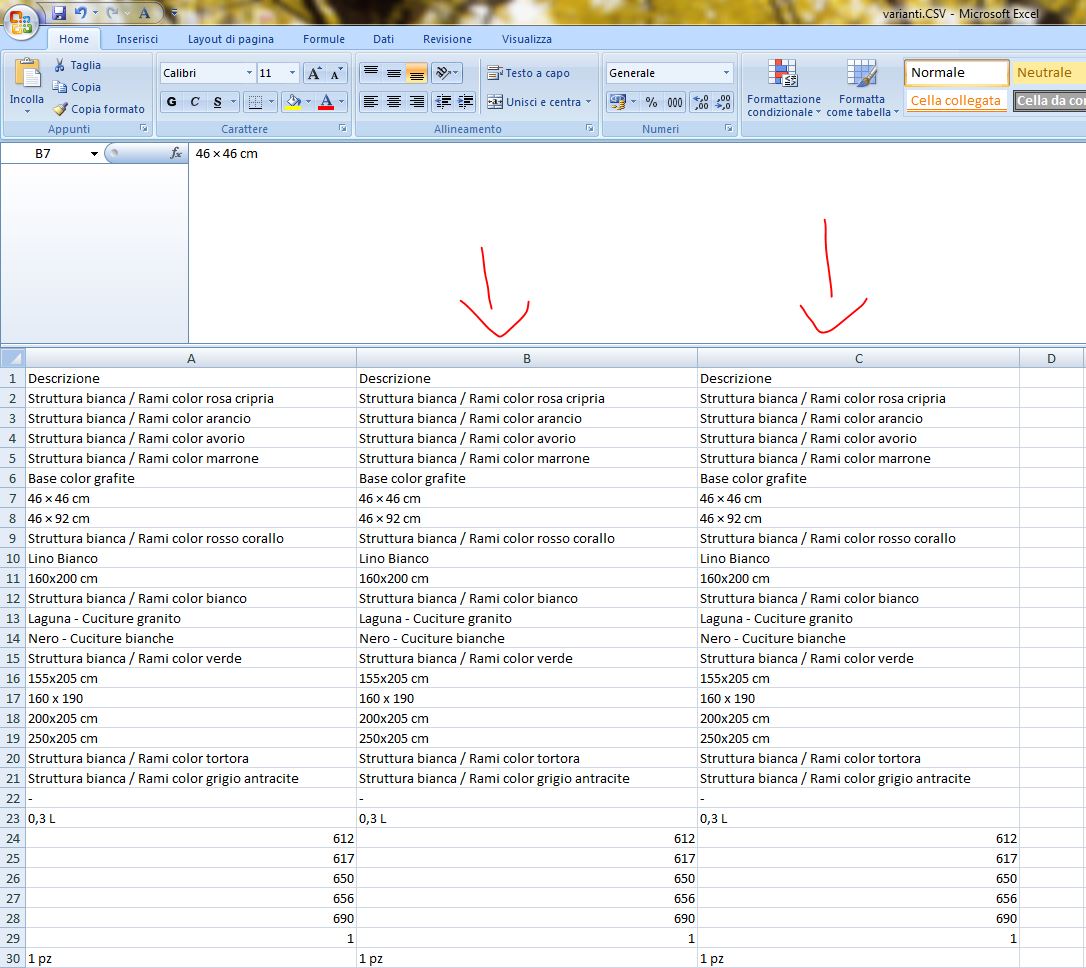Open Carattere dialog launcher
The image size is (1086, 968).
(343, 128)
